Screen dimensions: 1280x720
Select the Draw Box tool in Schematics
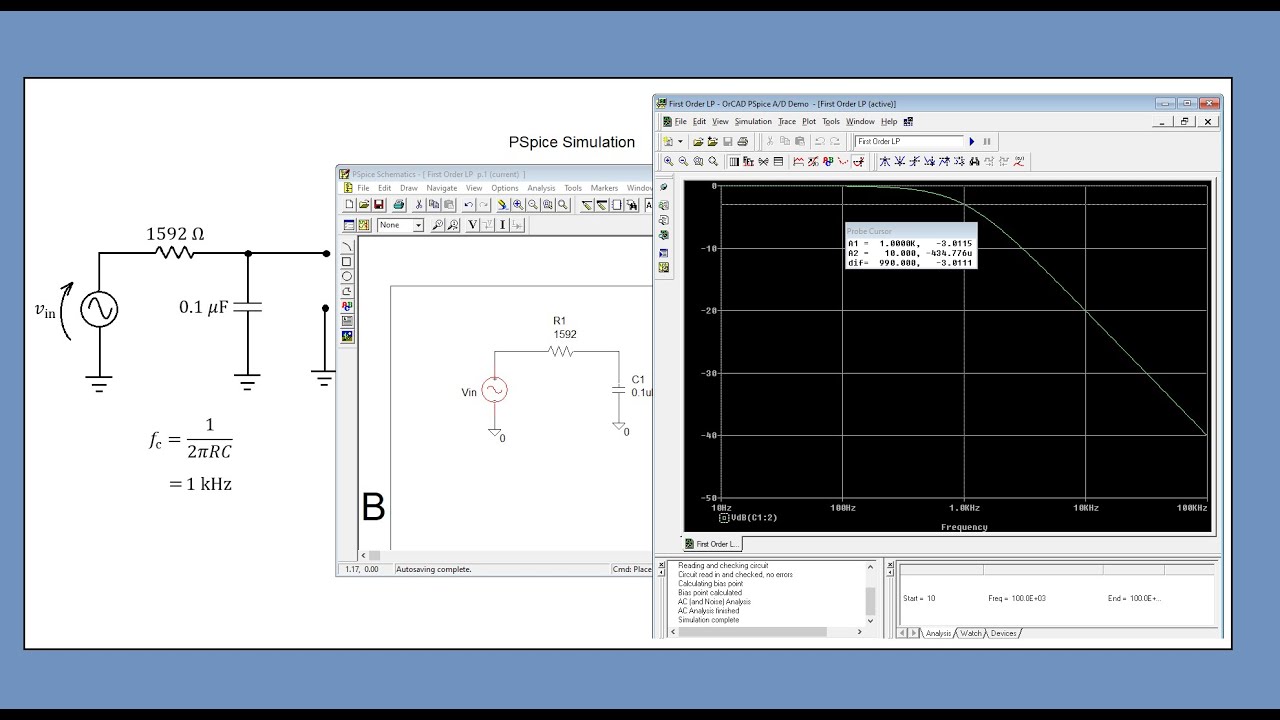(347, 261)
